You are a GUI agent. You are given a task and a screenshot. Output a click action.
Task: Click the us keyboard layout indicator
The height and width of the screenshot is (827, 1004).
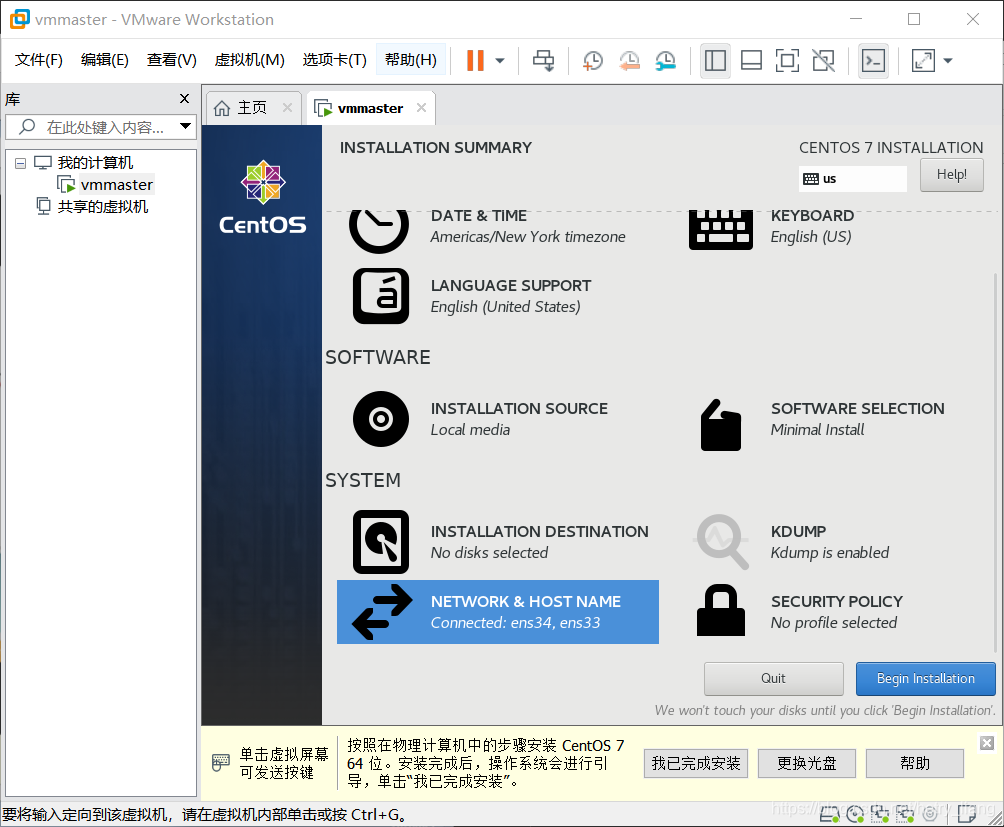pyautogui.click(x=852, y=179)
